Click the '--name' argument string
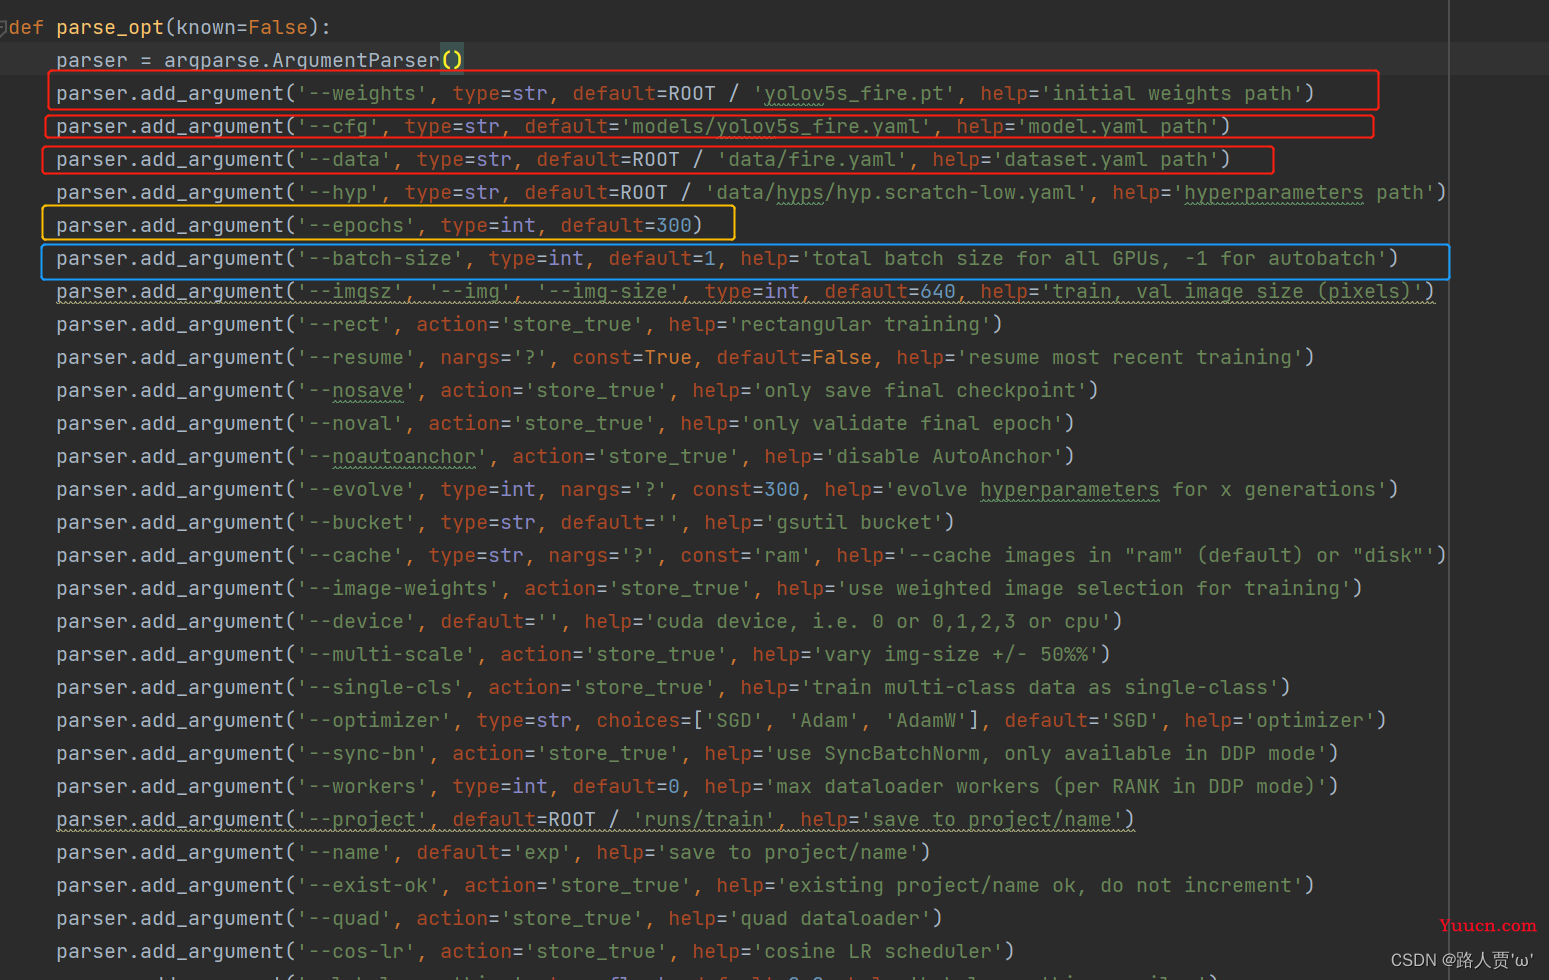This screenshot has height=980, width=1549. pyautogui.click(x=344, y=853)
